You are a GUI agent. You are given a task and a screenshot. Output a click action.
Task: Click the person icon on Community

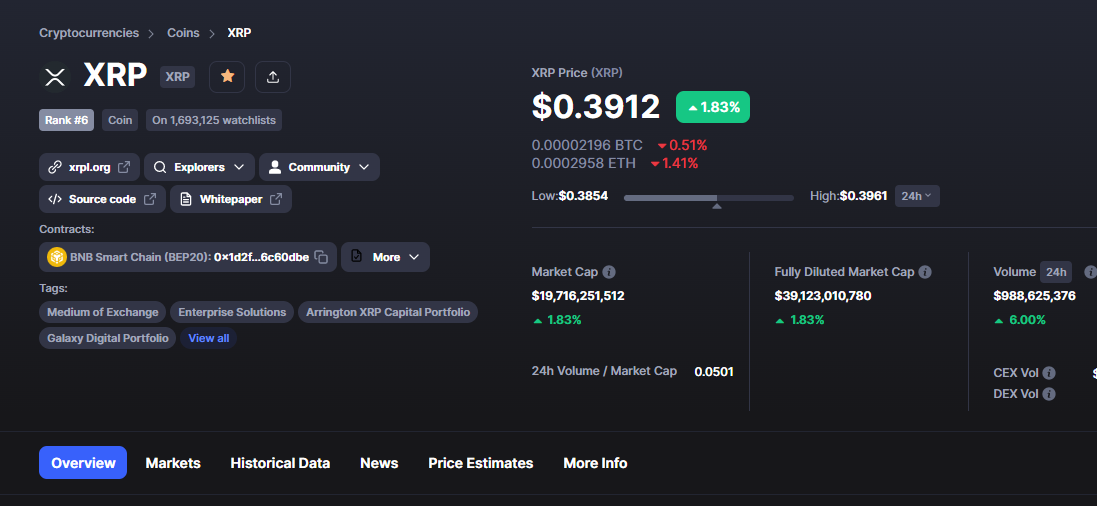[x=275, y=167]
